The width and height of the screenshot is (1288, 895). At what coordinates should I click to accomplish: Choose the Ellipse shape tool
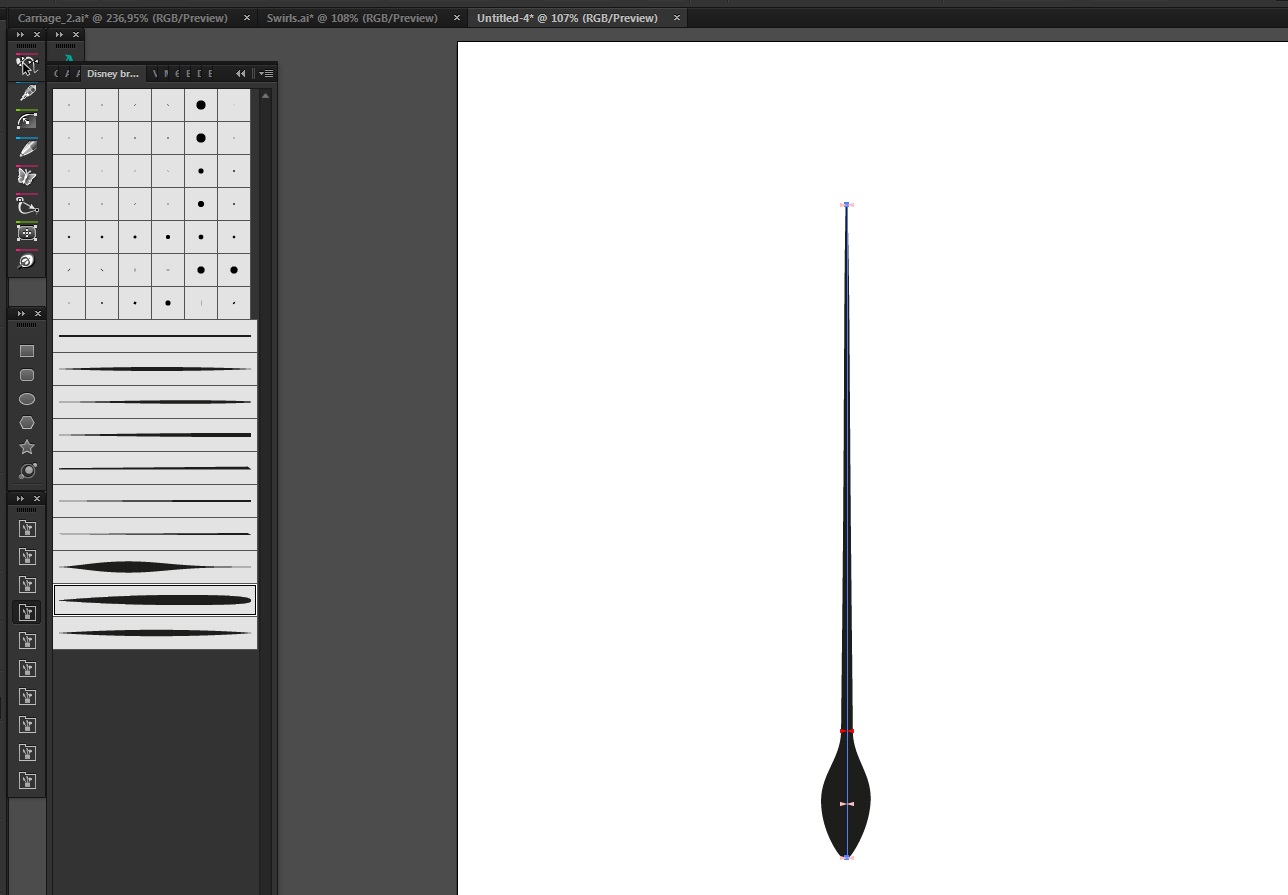pyautogui.click(x=27, y=399)
